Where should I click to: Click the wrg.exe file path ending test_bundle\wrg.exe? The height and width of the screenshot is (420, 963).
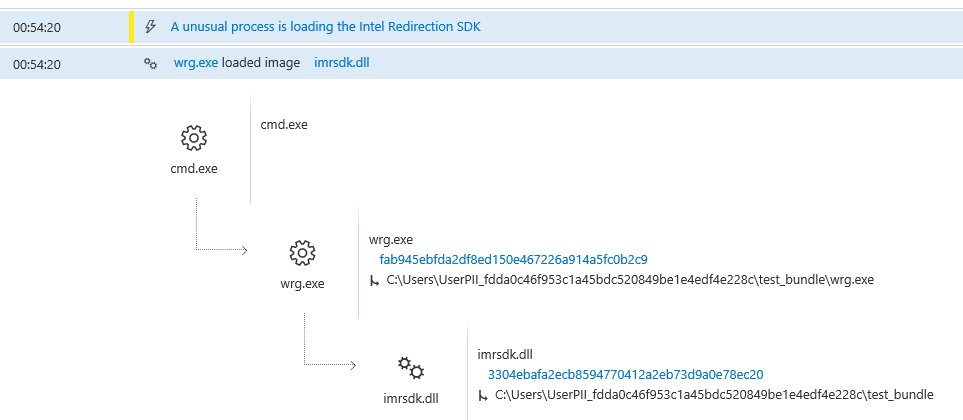[630, 280]
